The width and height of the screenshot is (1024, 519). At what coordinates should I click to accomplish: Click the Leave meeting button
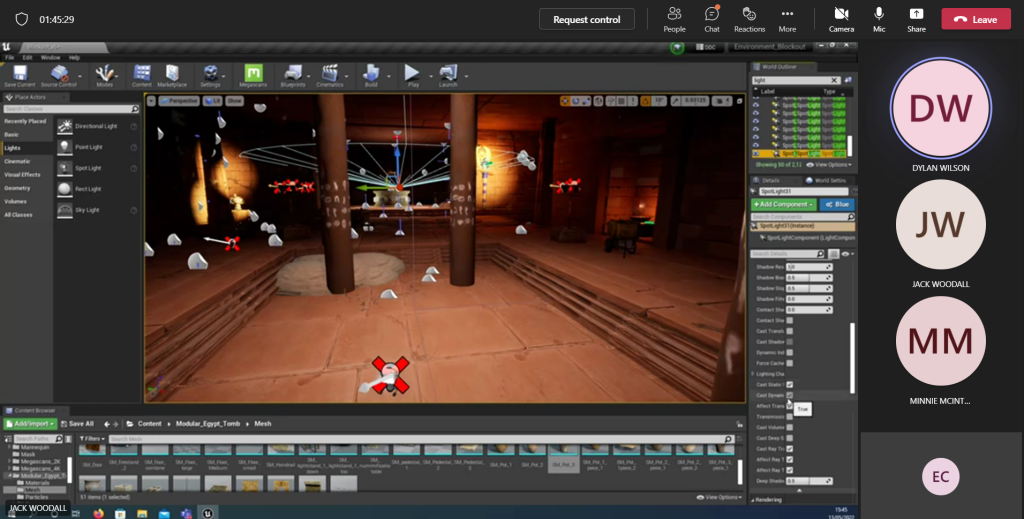click(x=976, y=20)
